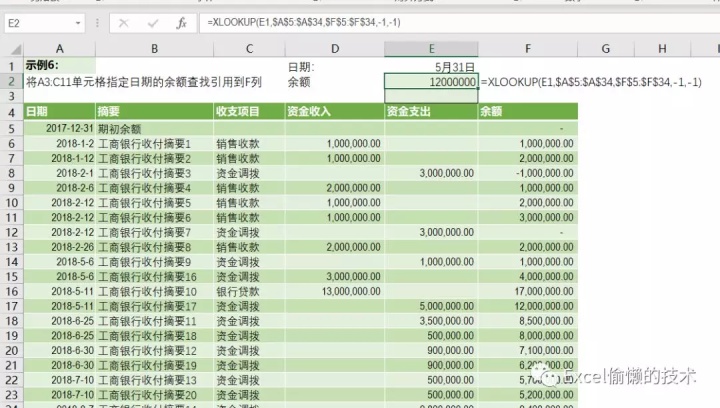Click the 摘要 table header cell
Screen dimensions: 720x408
[154, 112]
